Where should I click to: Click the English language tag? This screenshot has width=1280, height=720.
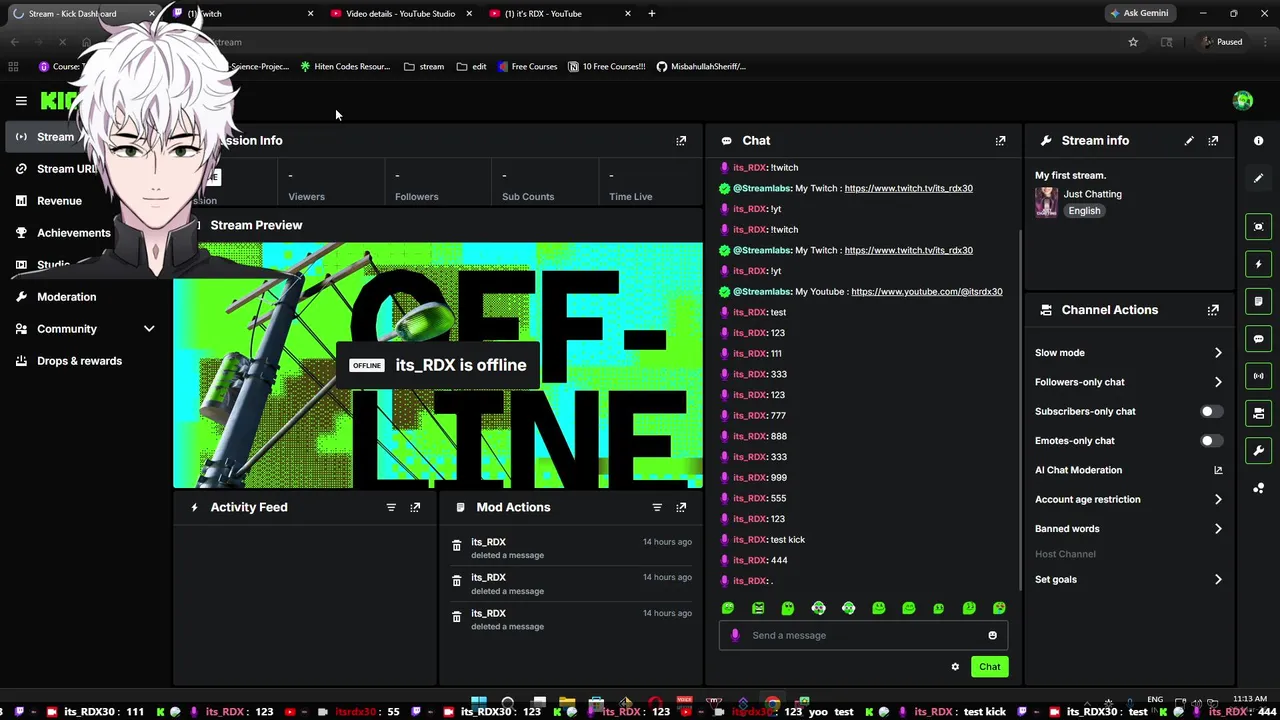[1084, 211]
